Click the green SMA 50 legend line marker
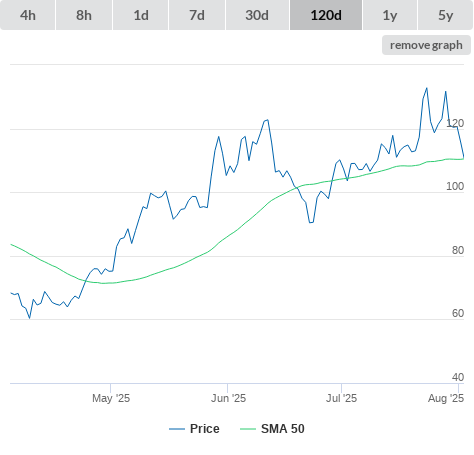Image resolution: width=474 pixels, height=455 pixels. 248,429
